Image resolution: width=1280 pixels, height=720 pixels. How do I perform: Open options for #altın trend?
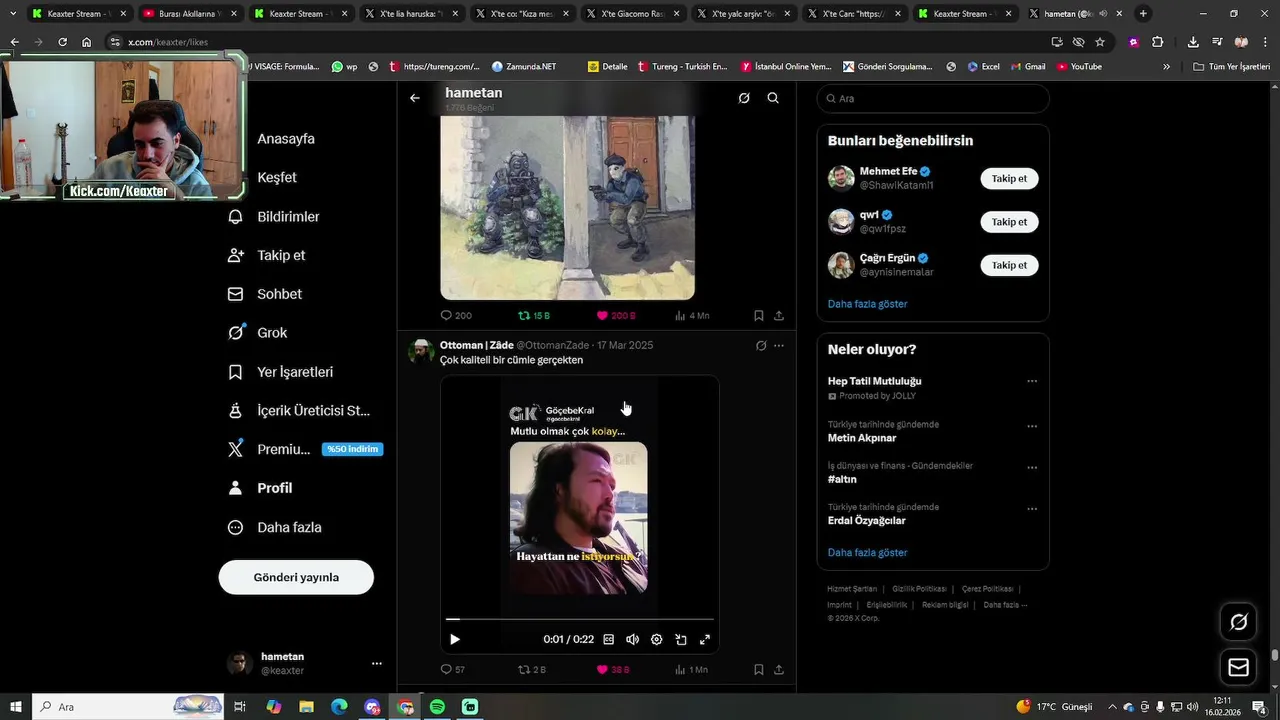1032,467
